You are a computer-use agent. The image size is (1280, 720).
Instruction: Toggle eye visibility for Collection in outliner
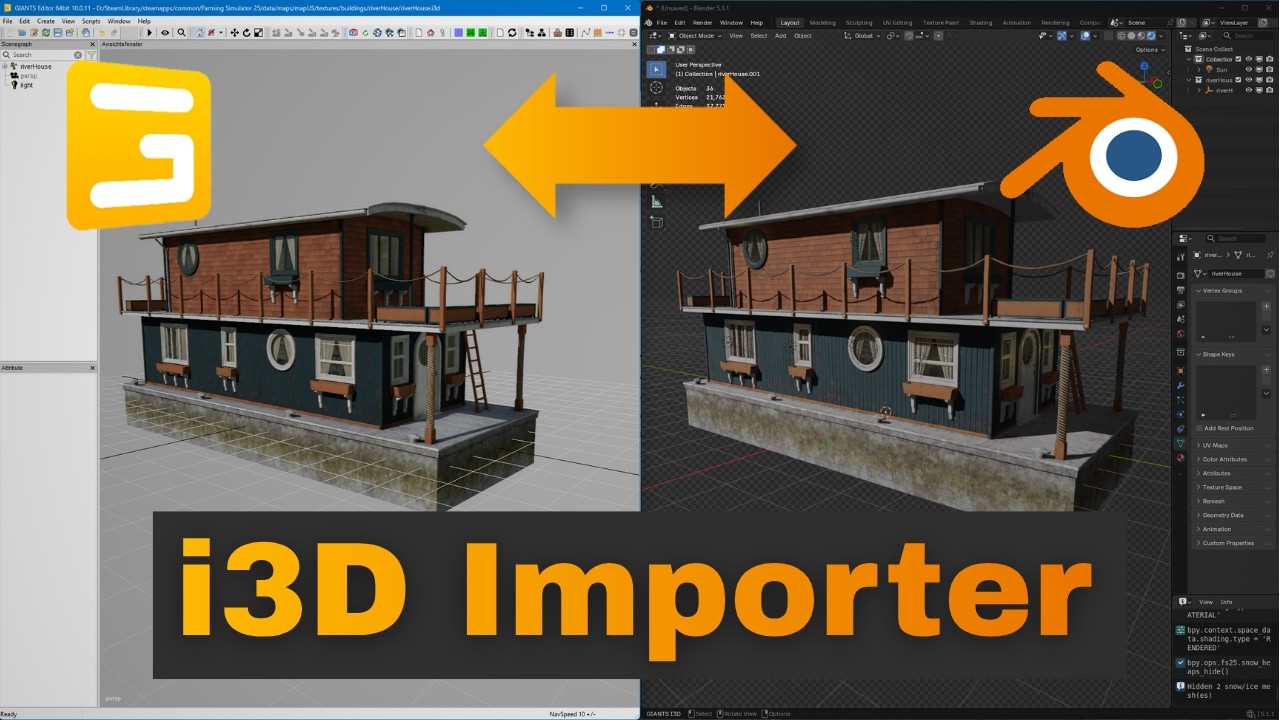pos(1249,59)
